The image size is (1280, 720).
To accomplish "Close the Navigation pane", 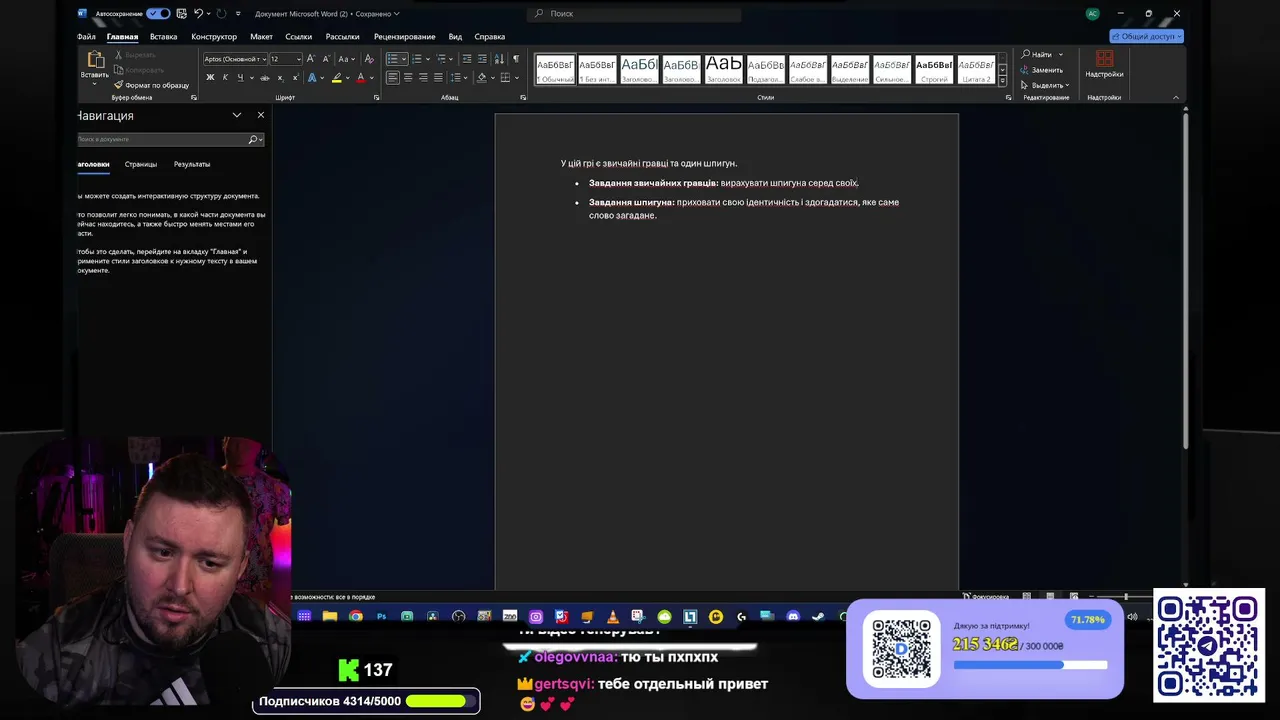I will coord(261,115).
